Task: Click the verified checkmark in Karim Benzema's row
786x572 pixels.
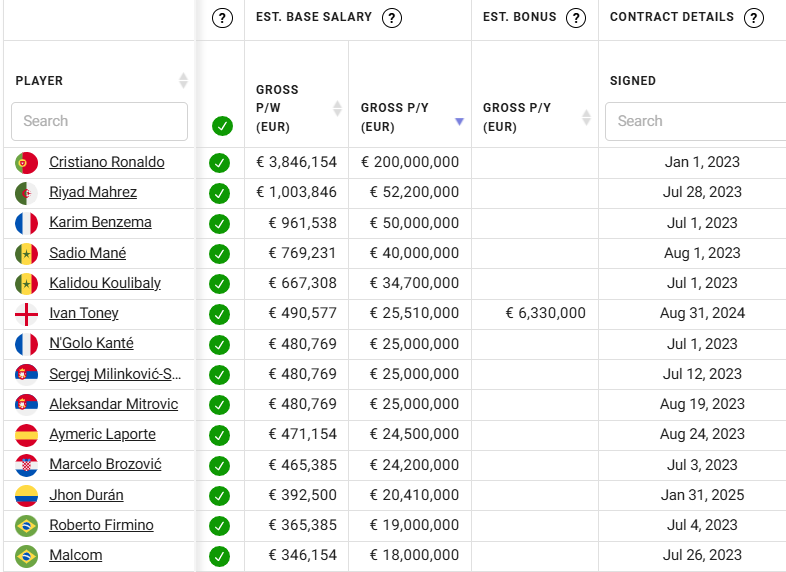Action: [x=219, y=223]
